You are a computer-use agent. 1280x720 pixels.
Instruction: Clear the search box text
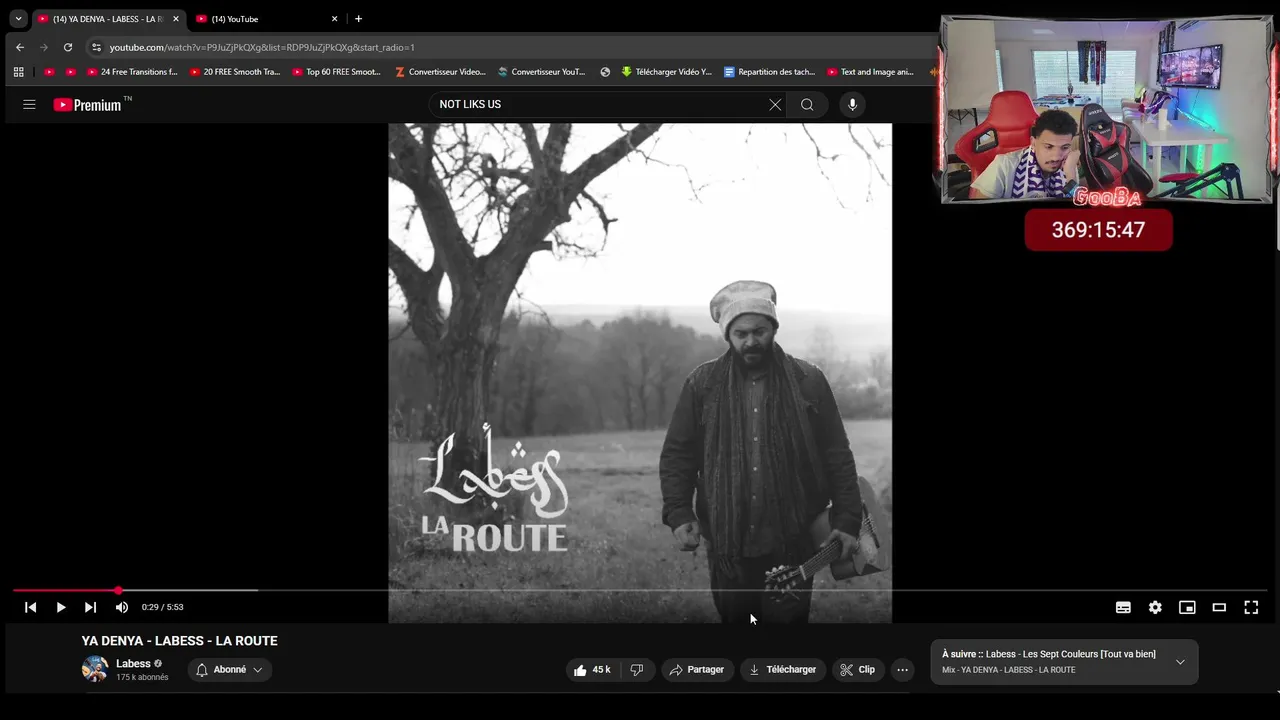coord(775,105)
